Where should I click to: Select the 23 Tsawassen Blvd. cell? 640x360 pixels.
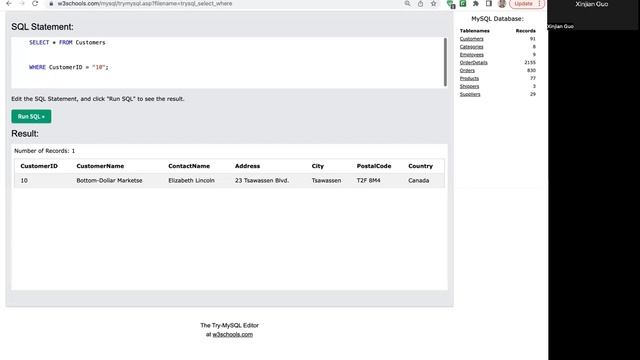[262, 180]
